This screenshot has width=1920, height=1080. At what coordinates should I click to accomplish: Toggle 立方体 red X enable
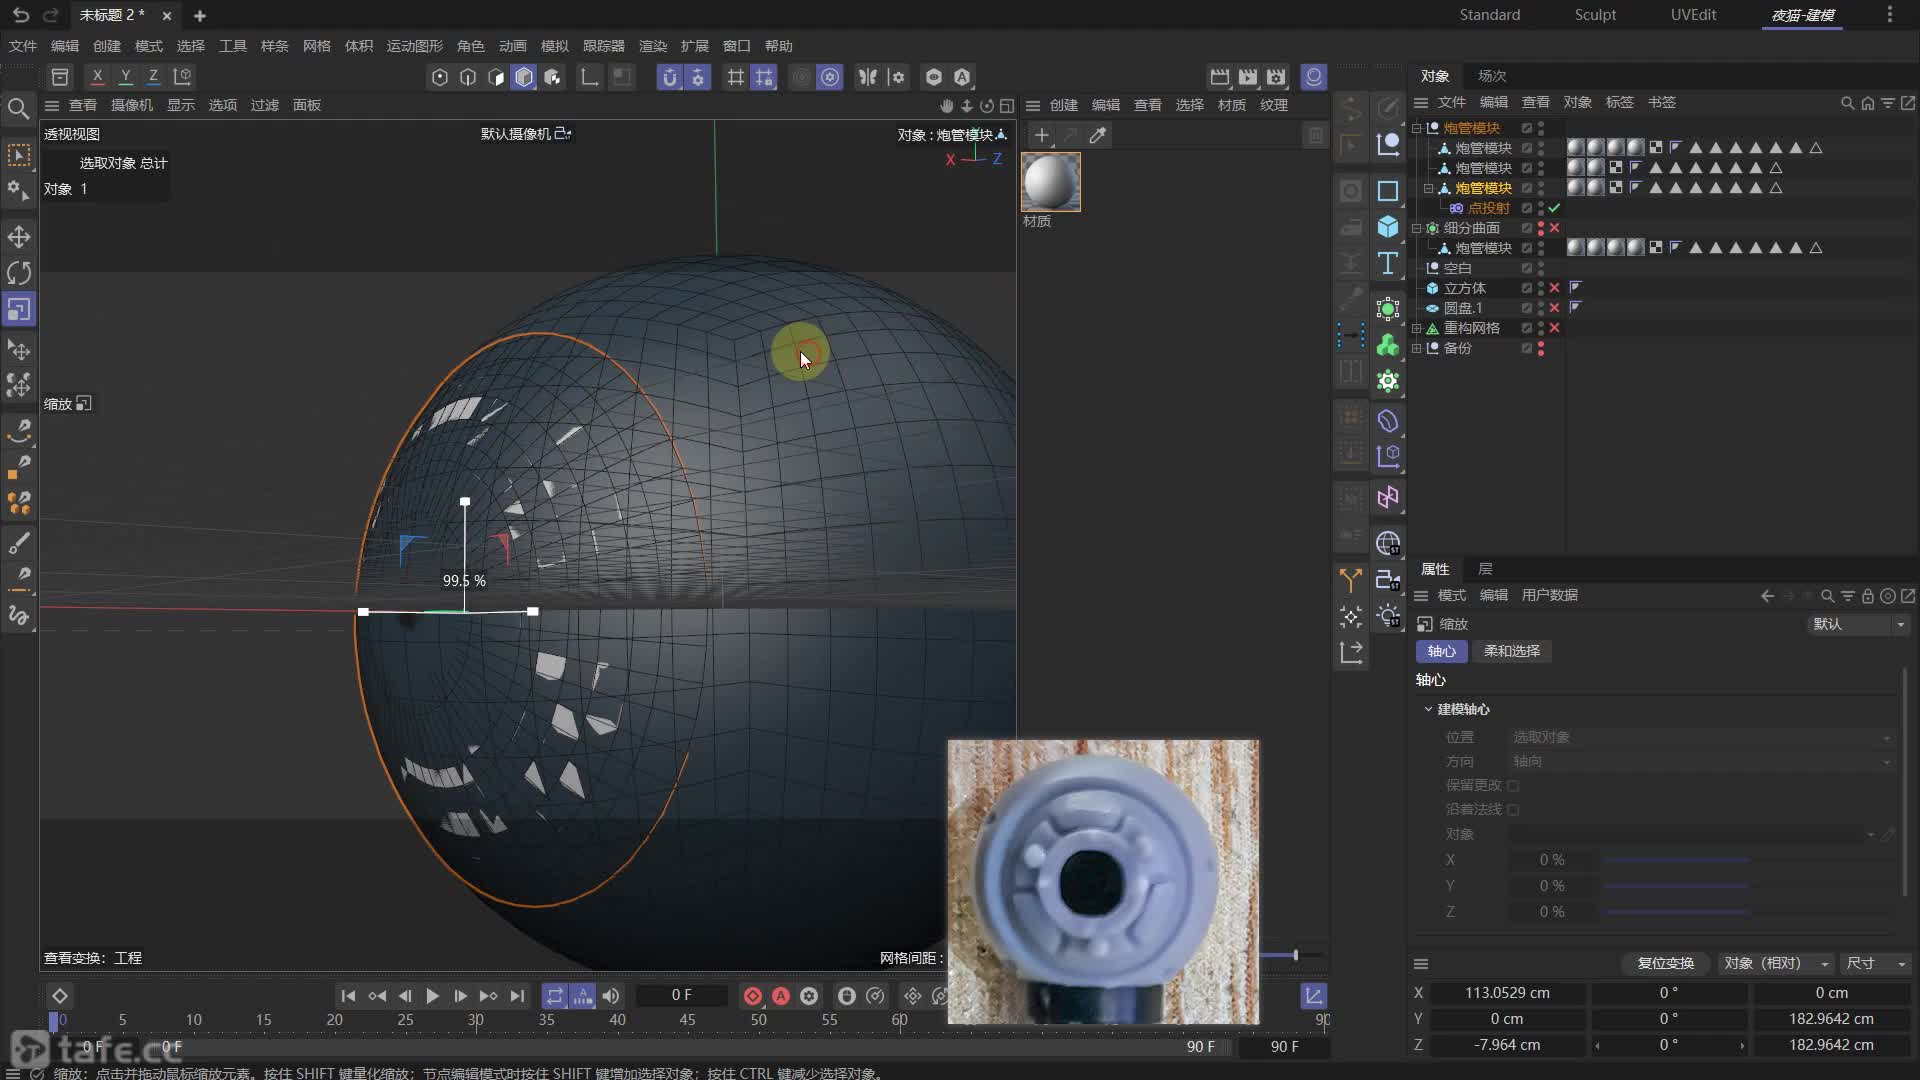tap(1554, 288)
